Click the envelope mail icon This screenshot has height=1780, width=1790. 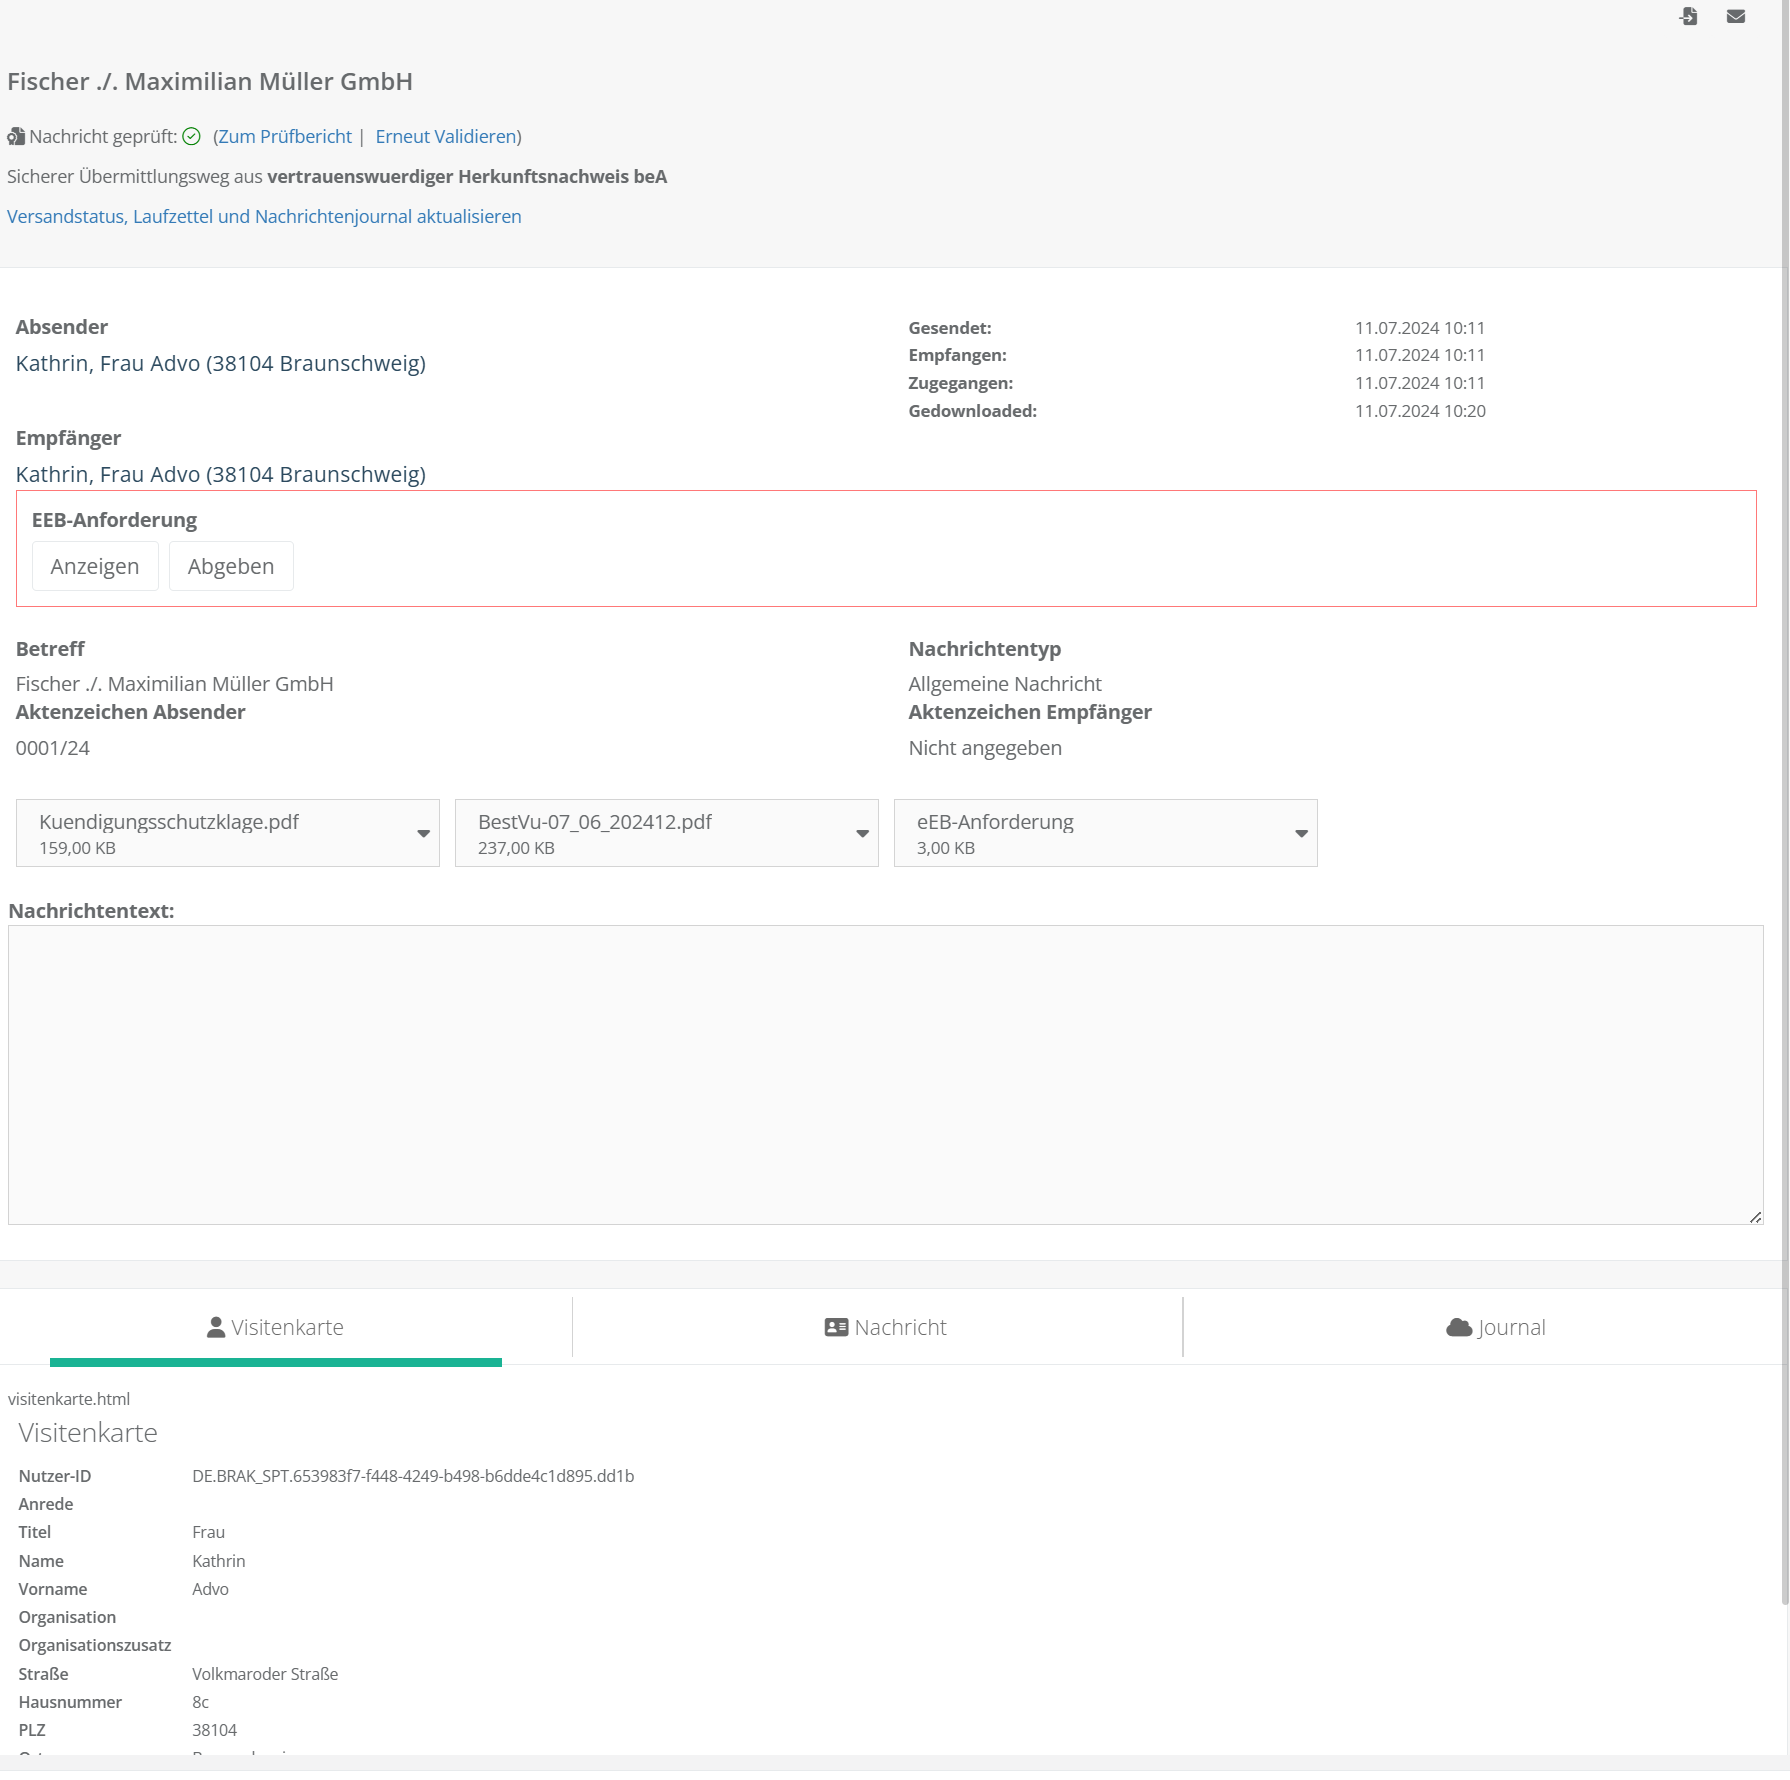(x=1736, y=16)
